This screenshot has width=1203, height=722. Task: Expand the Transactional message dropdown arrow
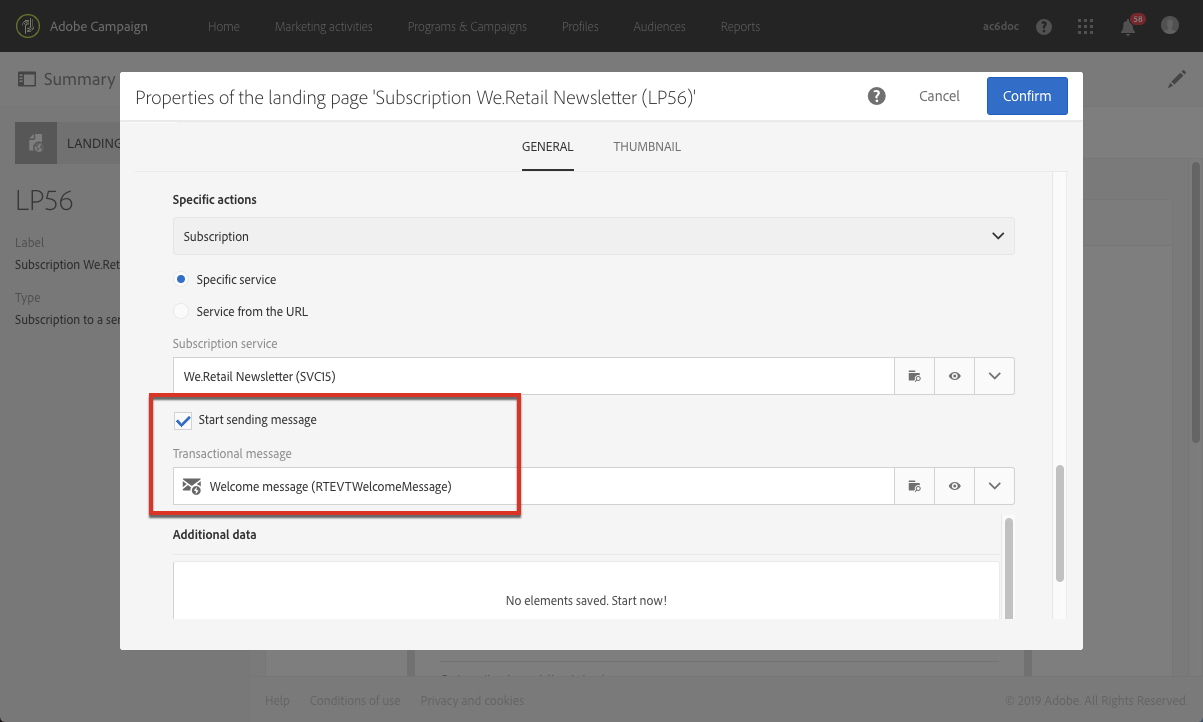995,486
